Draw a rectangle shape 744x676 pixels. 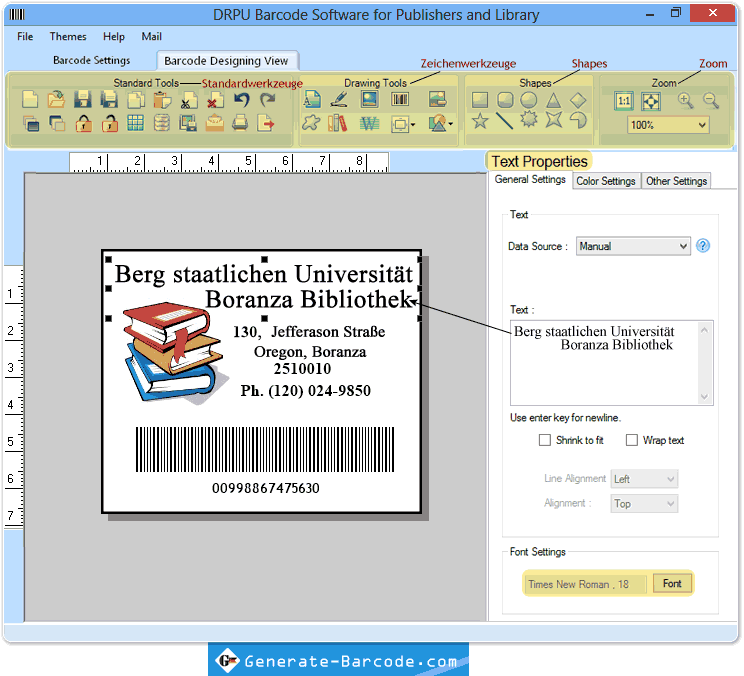point(479,100)
